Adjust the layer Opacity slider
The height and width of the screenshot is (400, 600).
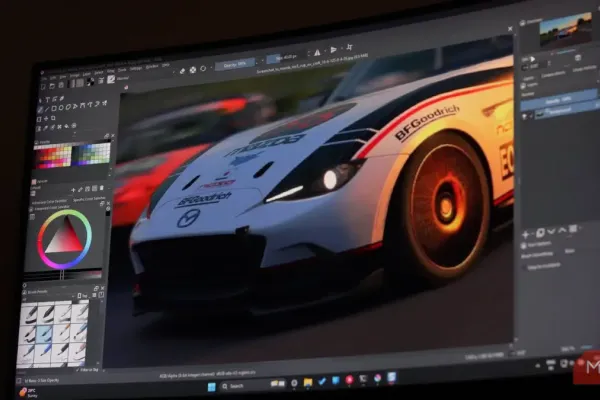click(x=559, y=100)
